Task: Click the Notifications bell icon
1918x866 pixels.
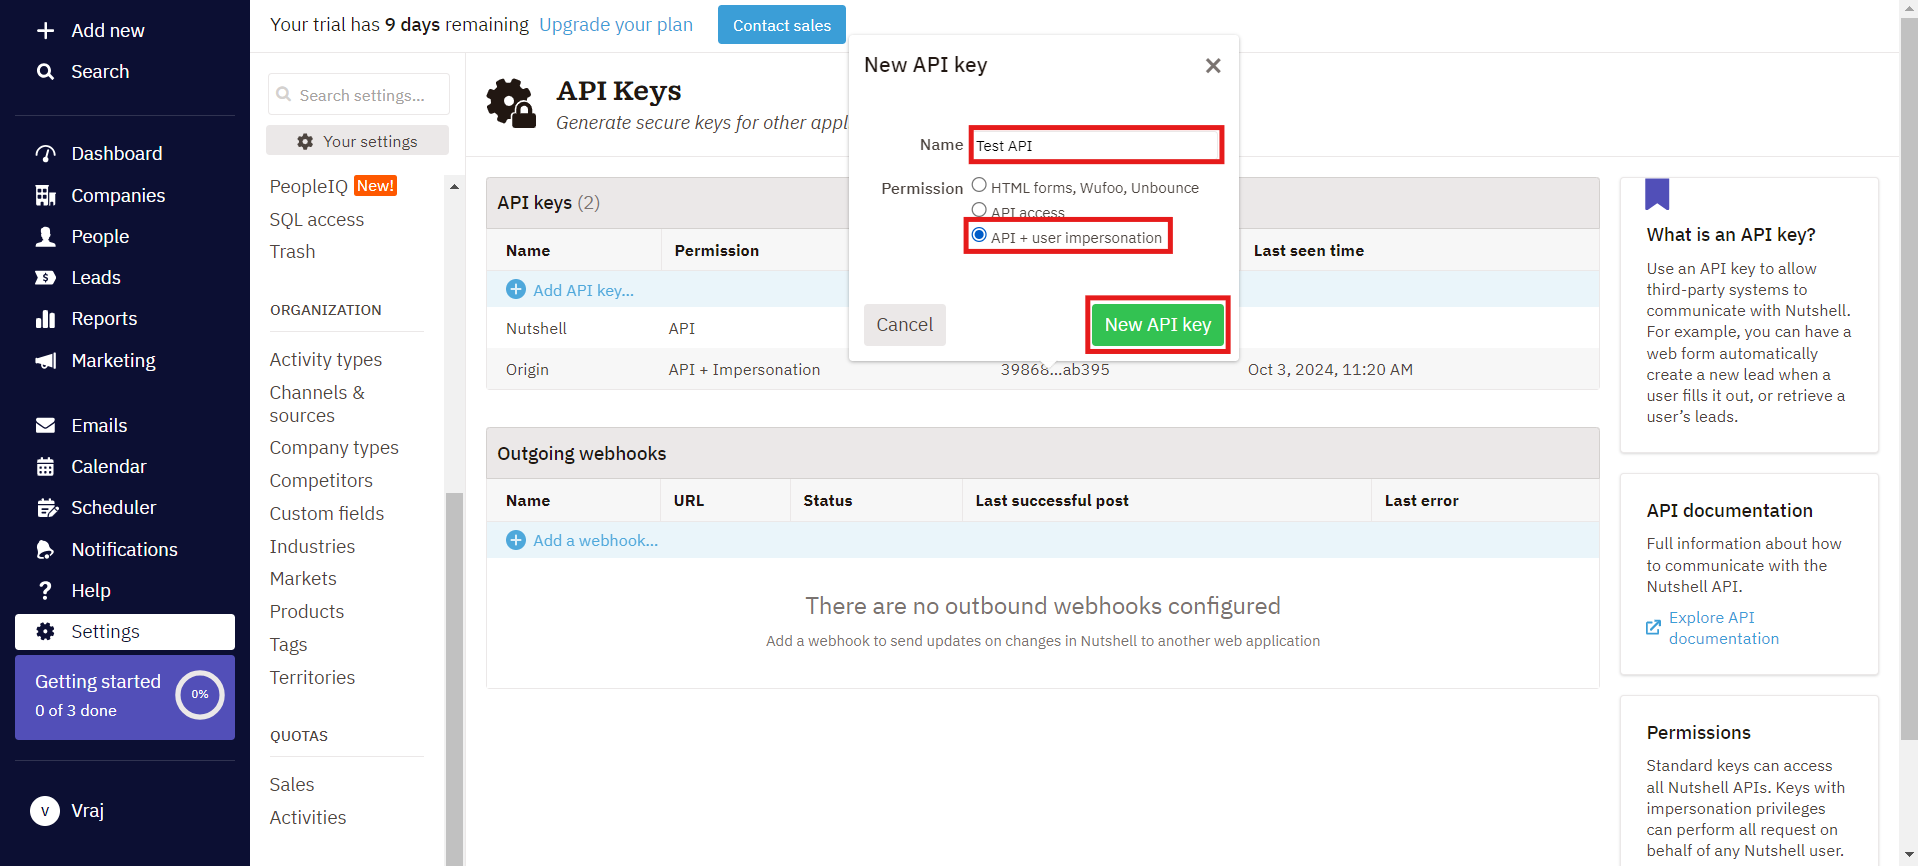Action: pos(45,549)
